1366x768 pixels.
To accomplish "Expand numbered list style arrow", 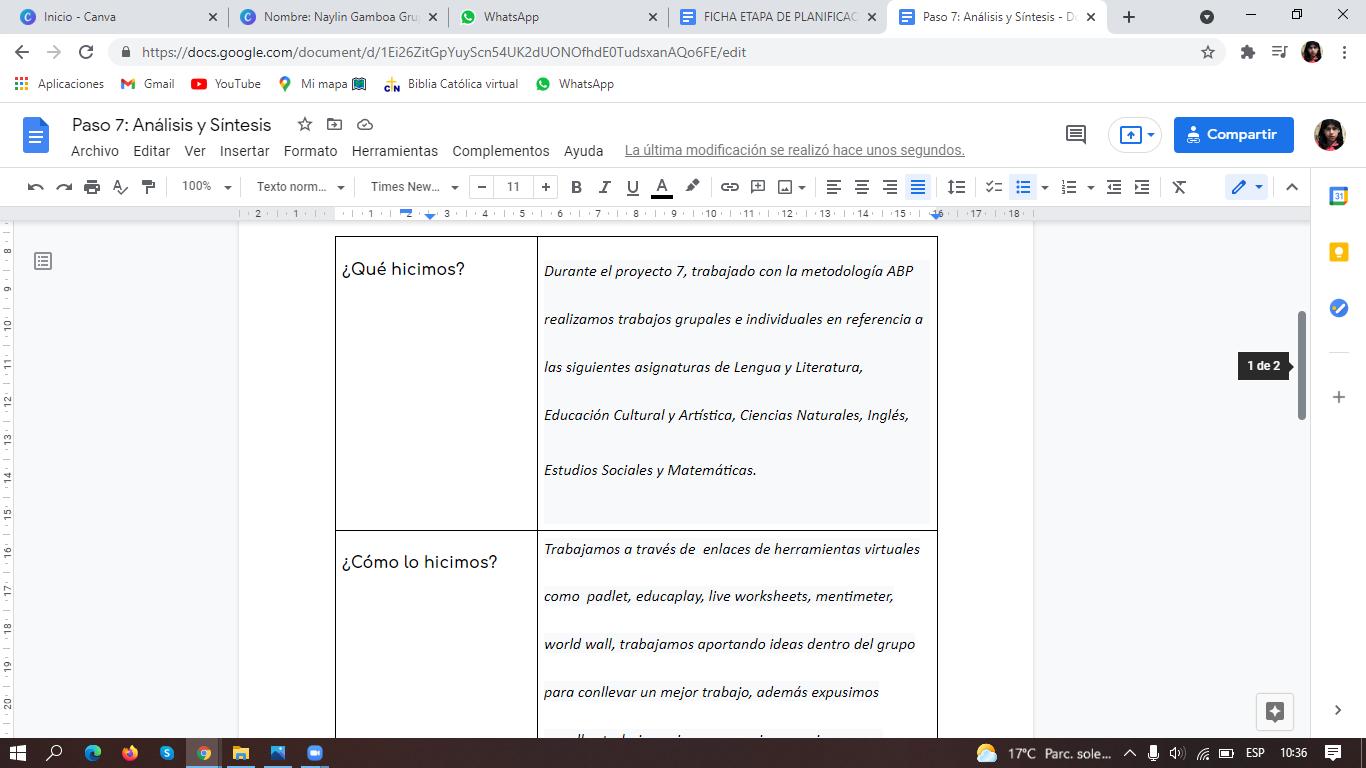I will pos(1090,188).
